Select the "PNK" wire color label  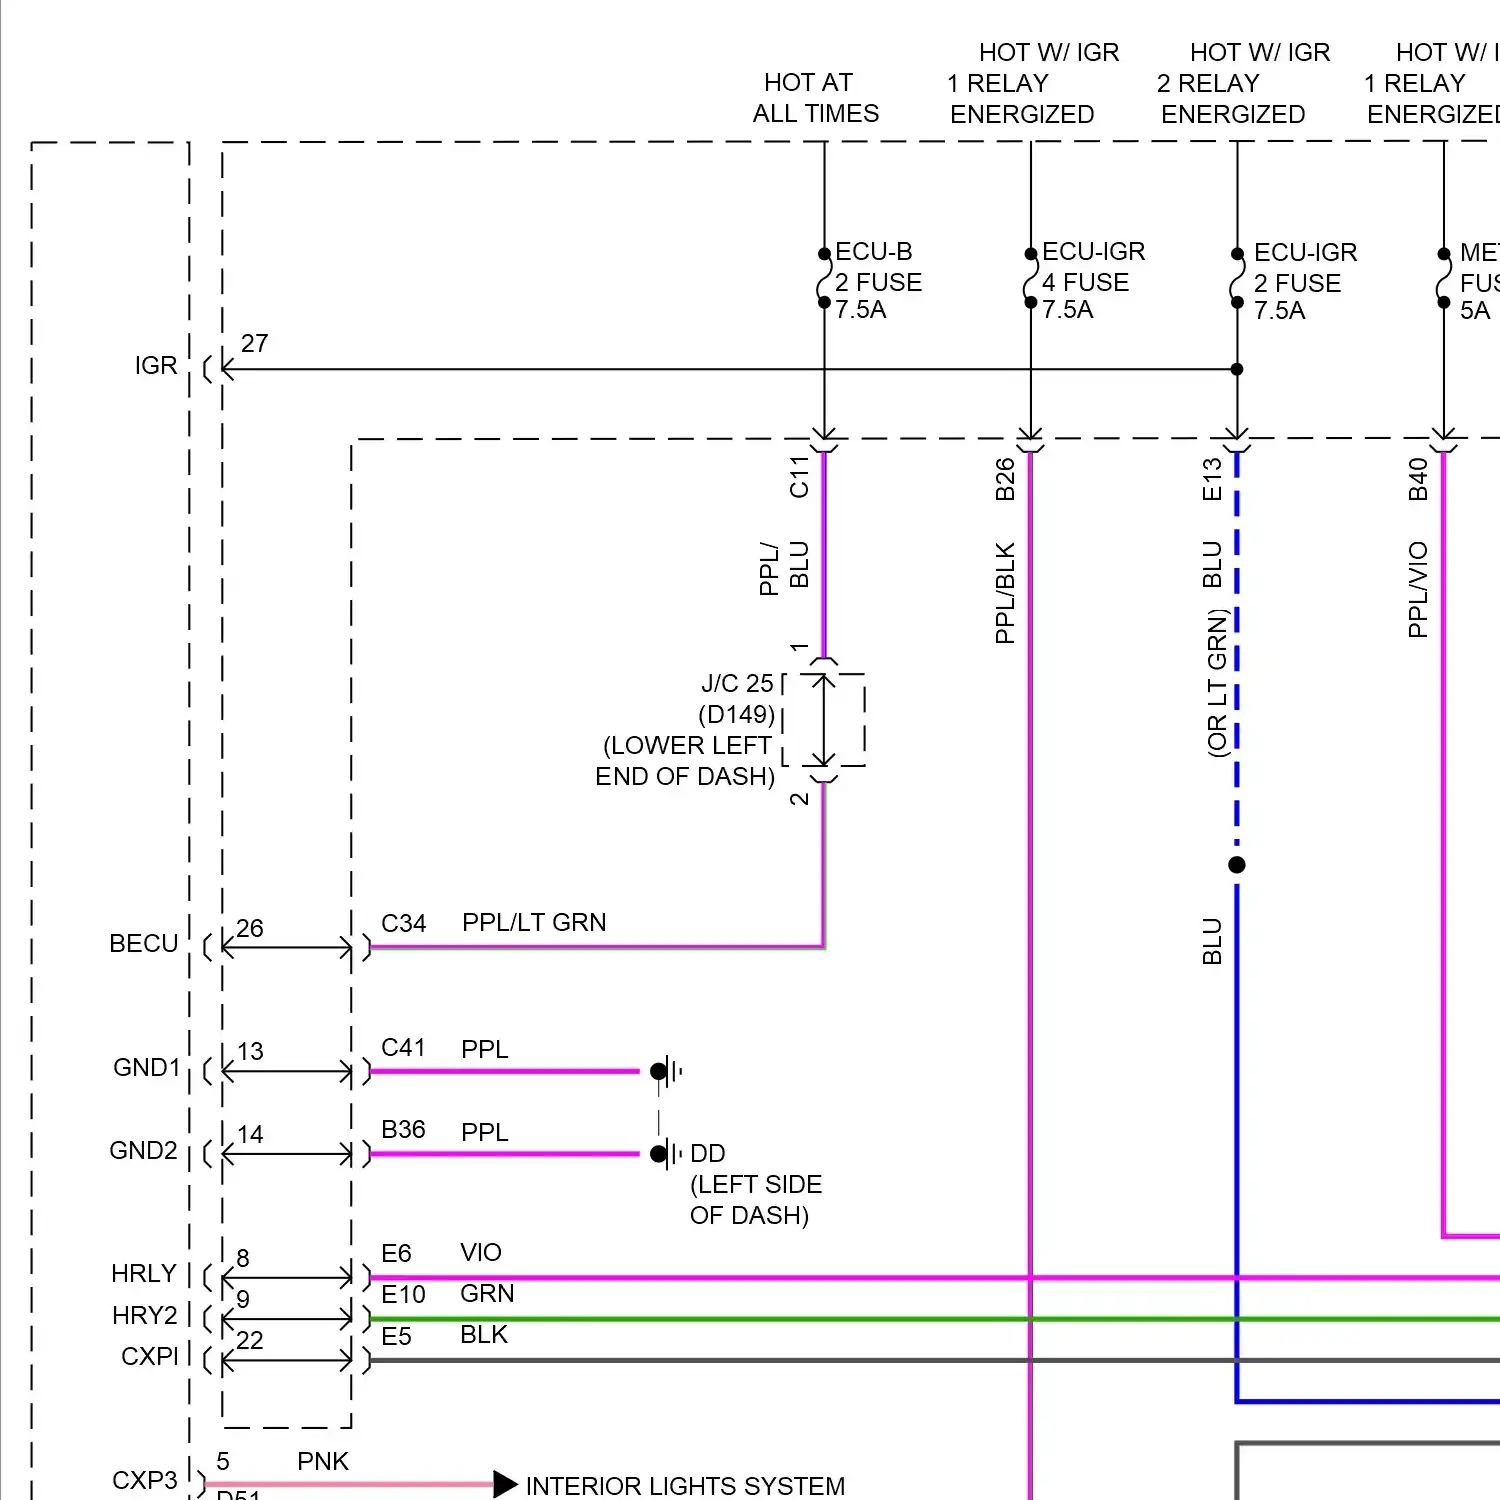[x=323, y=1462]
